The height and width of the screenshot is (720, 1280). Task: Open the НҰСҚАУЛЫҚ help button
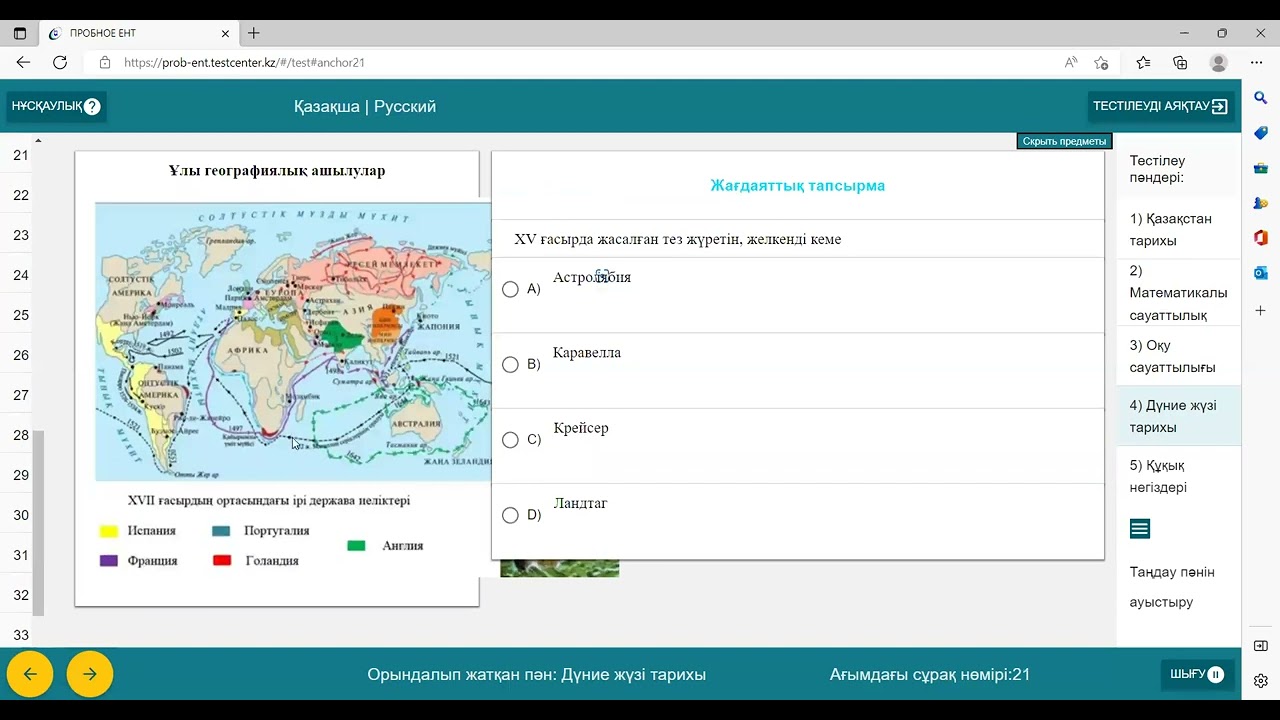tap(56, 106)
